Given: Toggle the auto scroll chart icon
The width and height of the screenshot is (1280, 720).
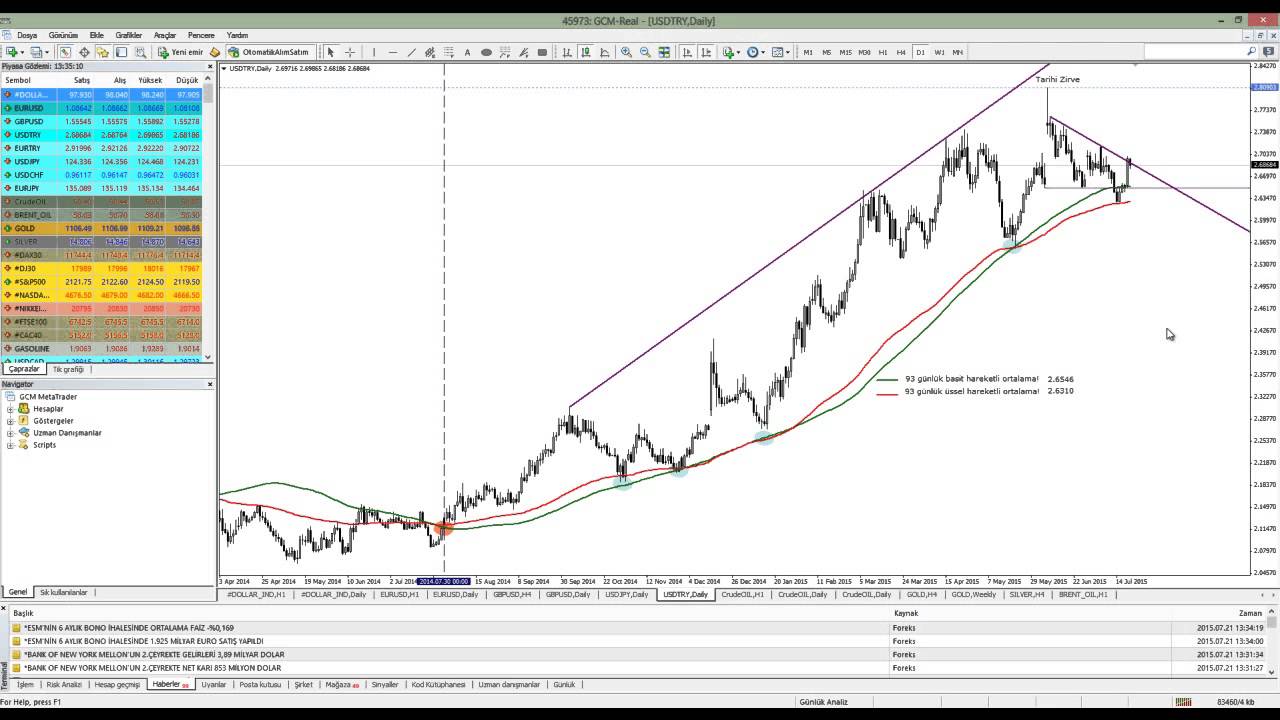Looking at the screenshot, I should click(x=688, y=52).
